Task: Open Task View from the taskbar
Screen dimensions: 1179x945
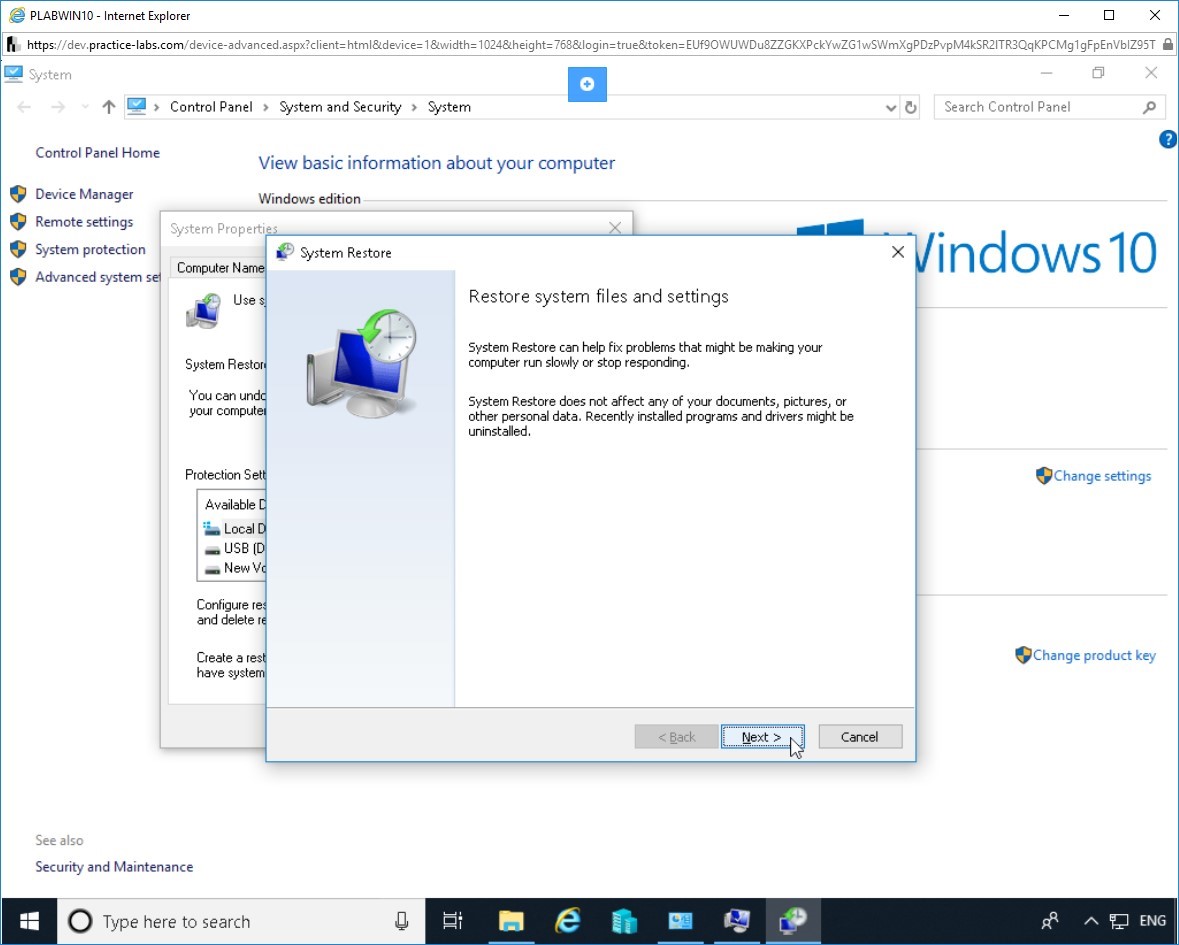Action: point(453,921)
